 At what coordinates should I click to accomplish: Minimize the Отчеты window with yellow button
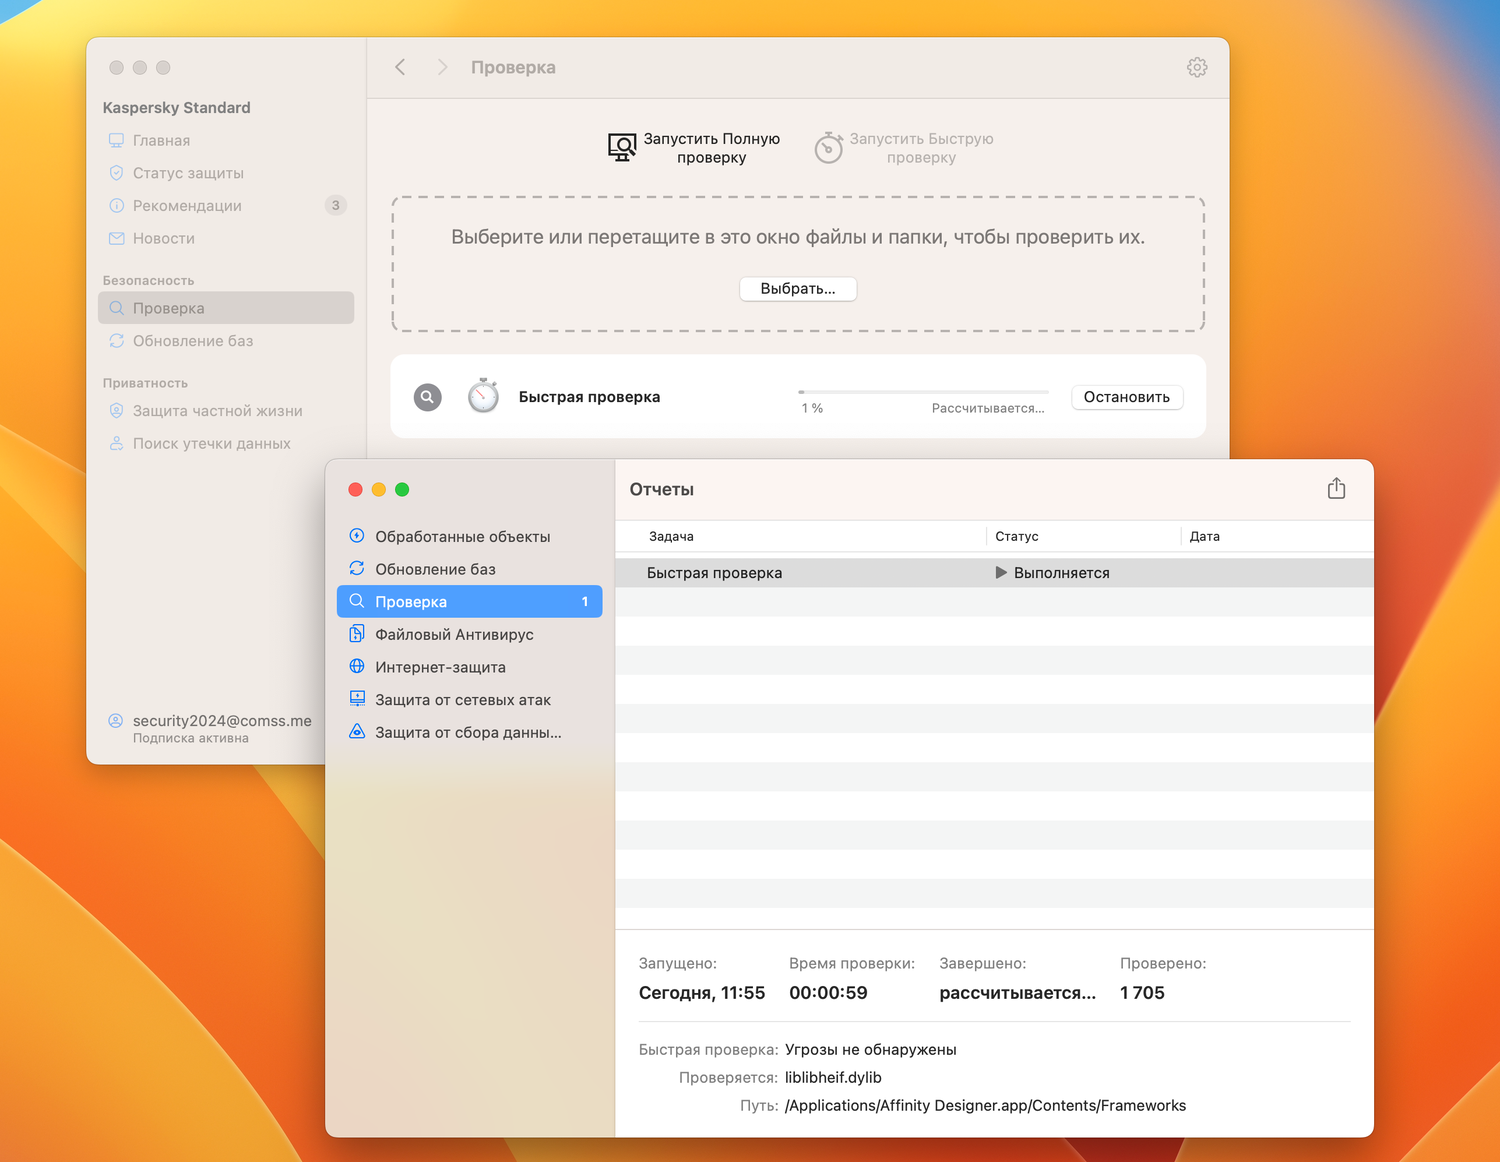(379, 489)
